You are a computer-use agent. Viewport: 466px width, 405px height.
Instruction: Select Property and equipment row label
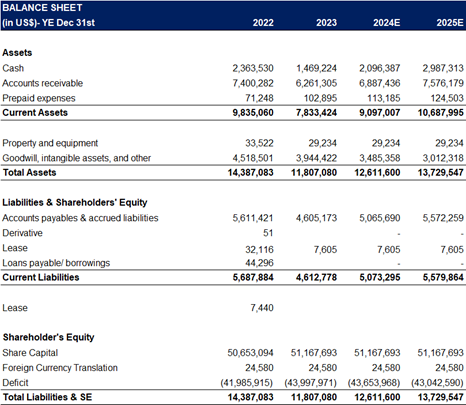coord(50,143)
